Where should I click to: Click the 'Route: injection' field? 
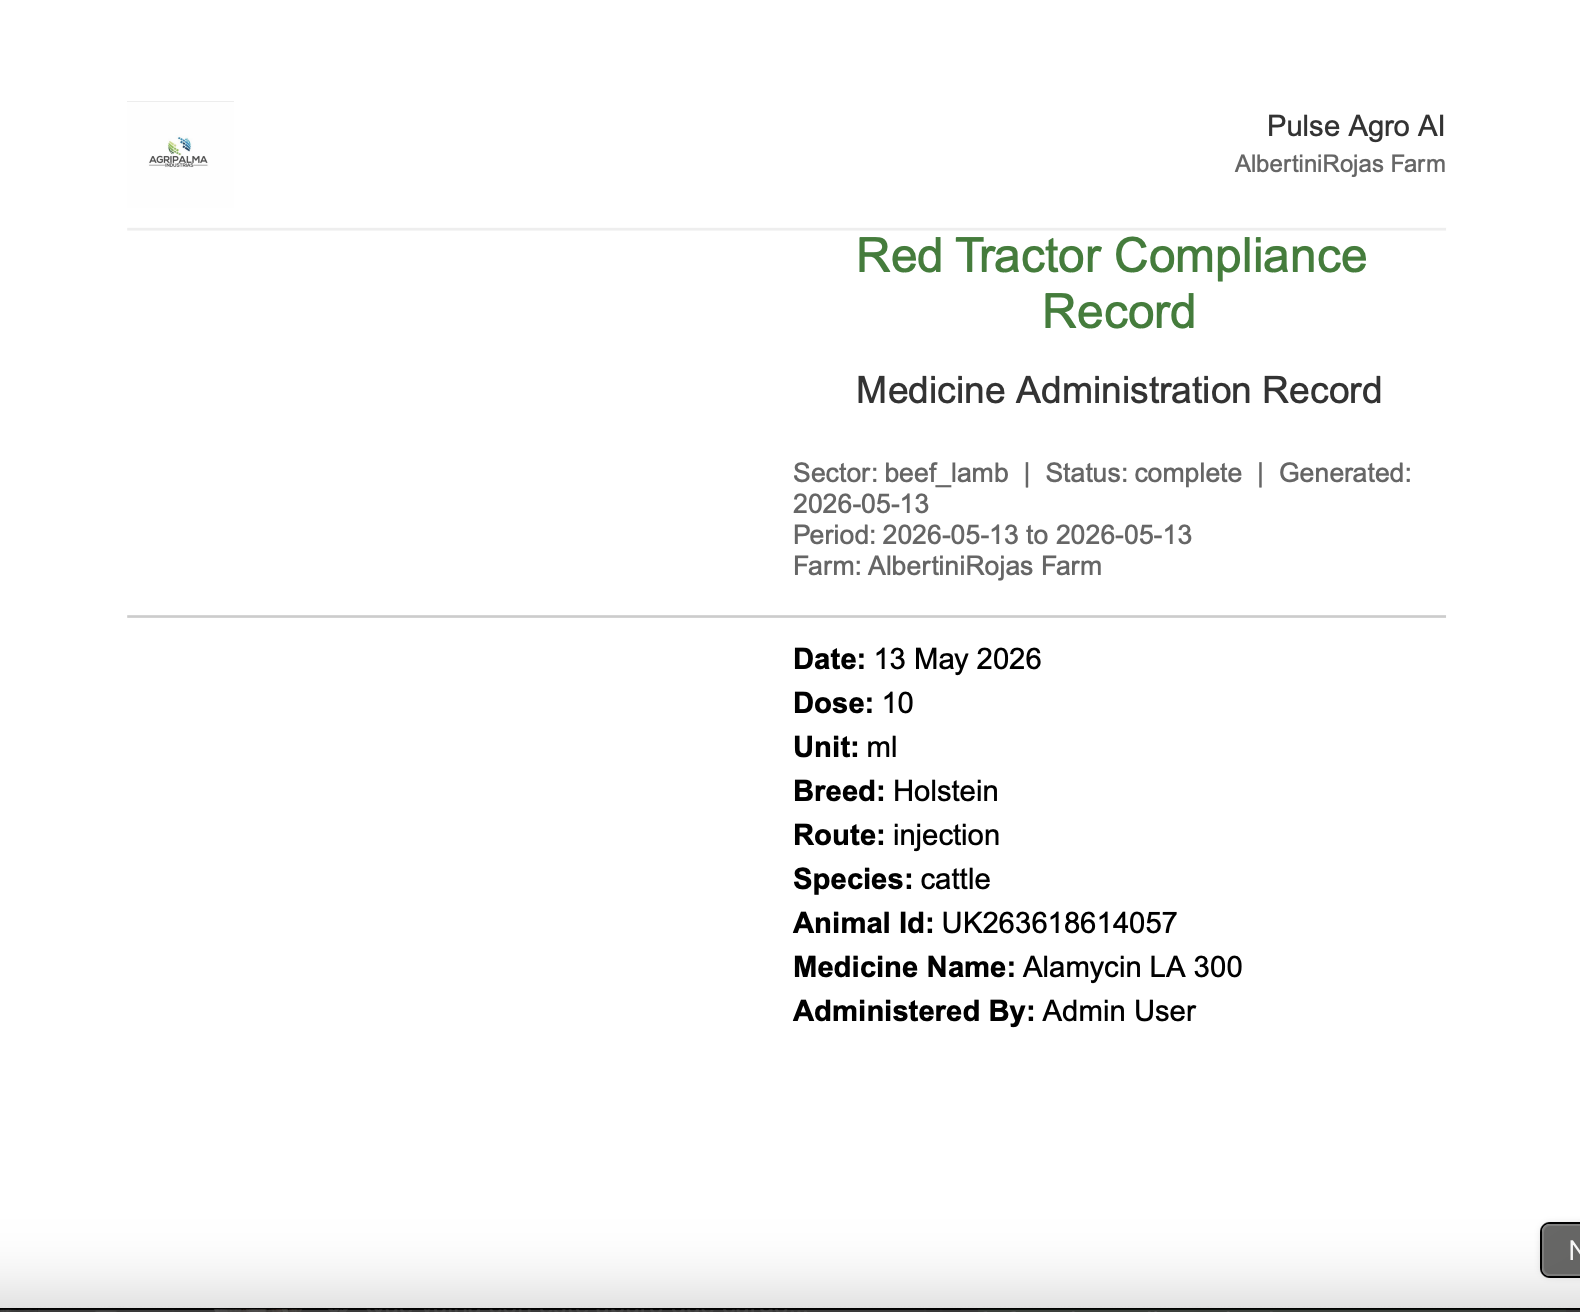[896, 835]
